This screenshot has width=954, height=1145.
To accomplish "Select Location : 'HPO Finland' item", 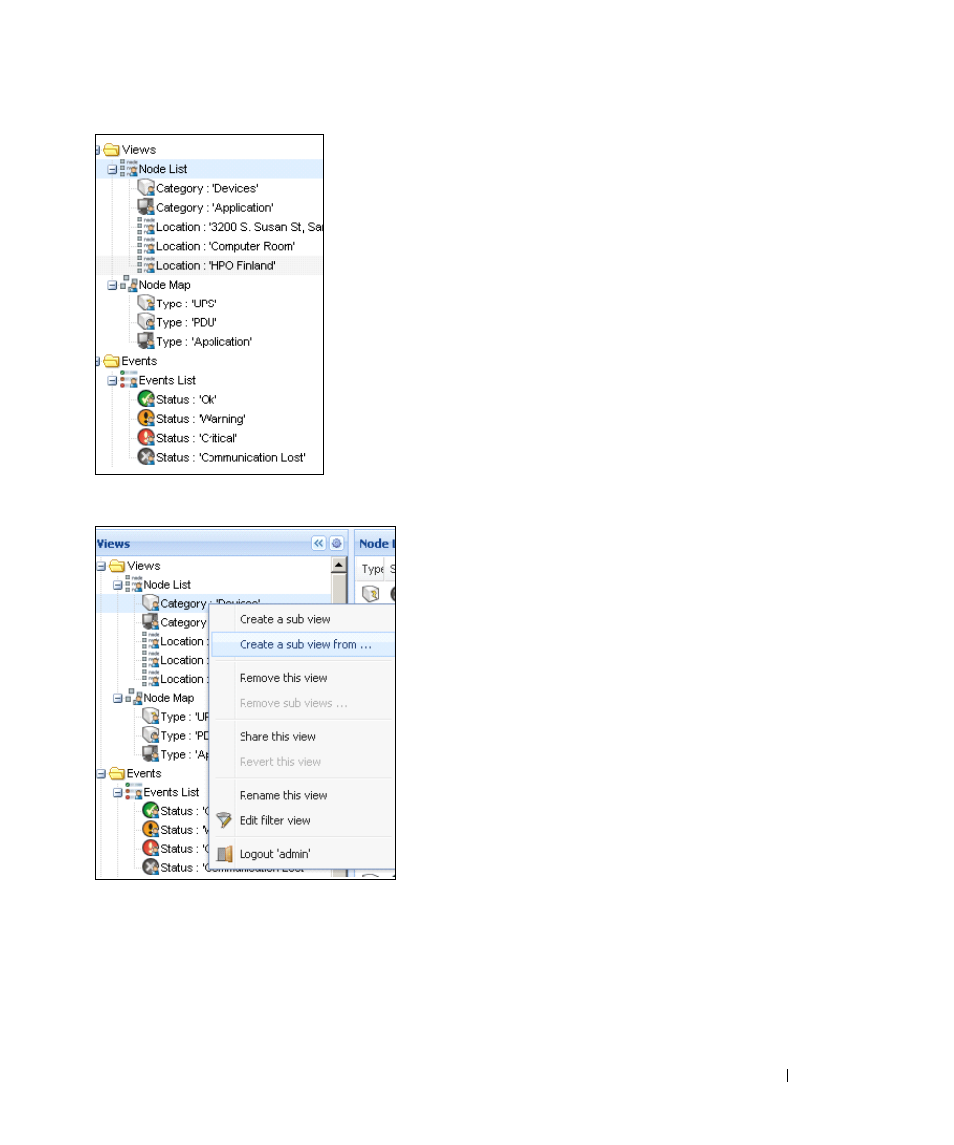I will coord(215,266).
